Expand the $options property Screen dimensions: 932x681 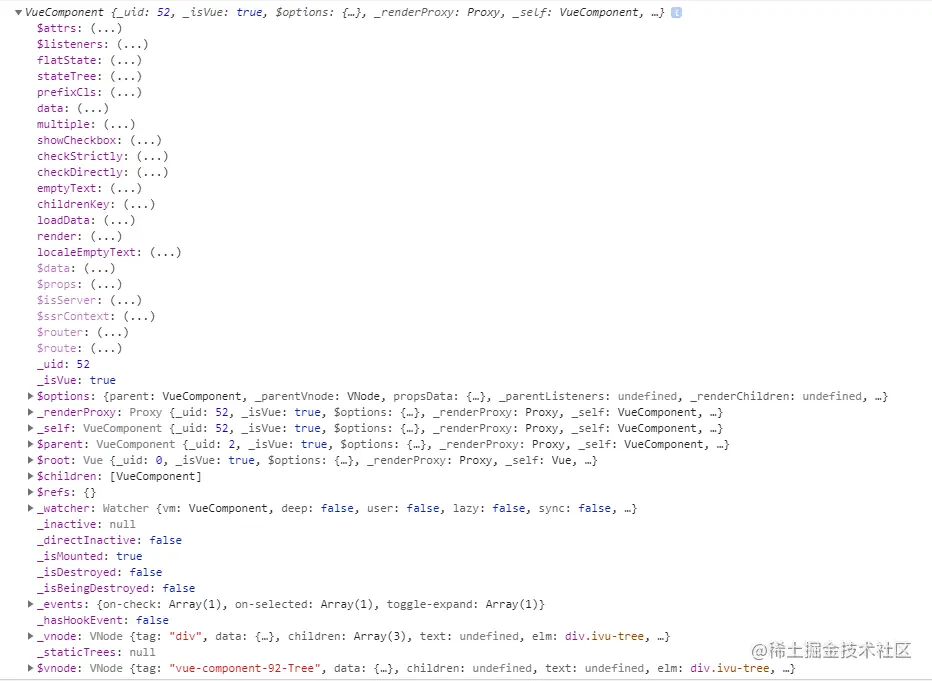pyautogui.click(x=30, y=396)
